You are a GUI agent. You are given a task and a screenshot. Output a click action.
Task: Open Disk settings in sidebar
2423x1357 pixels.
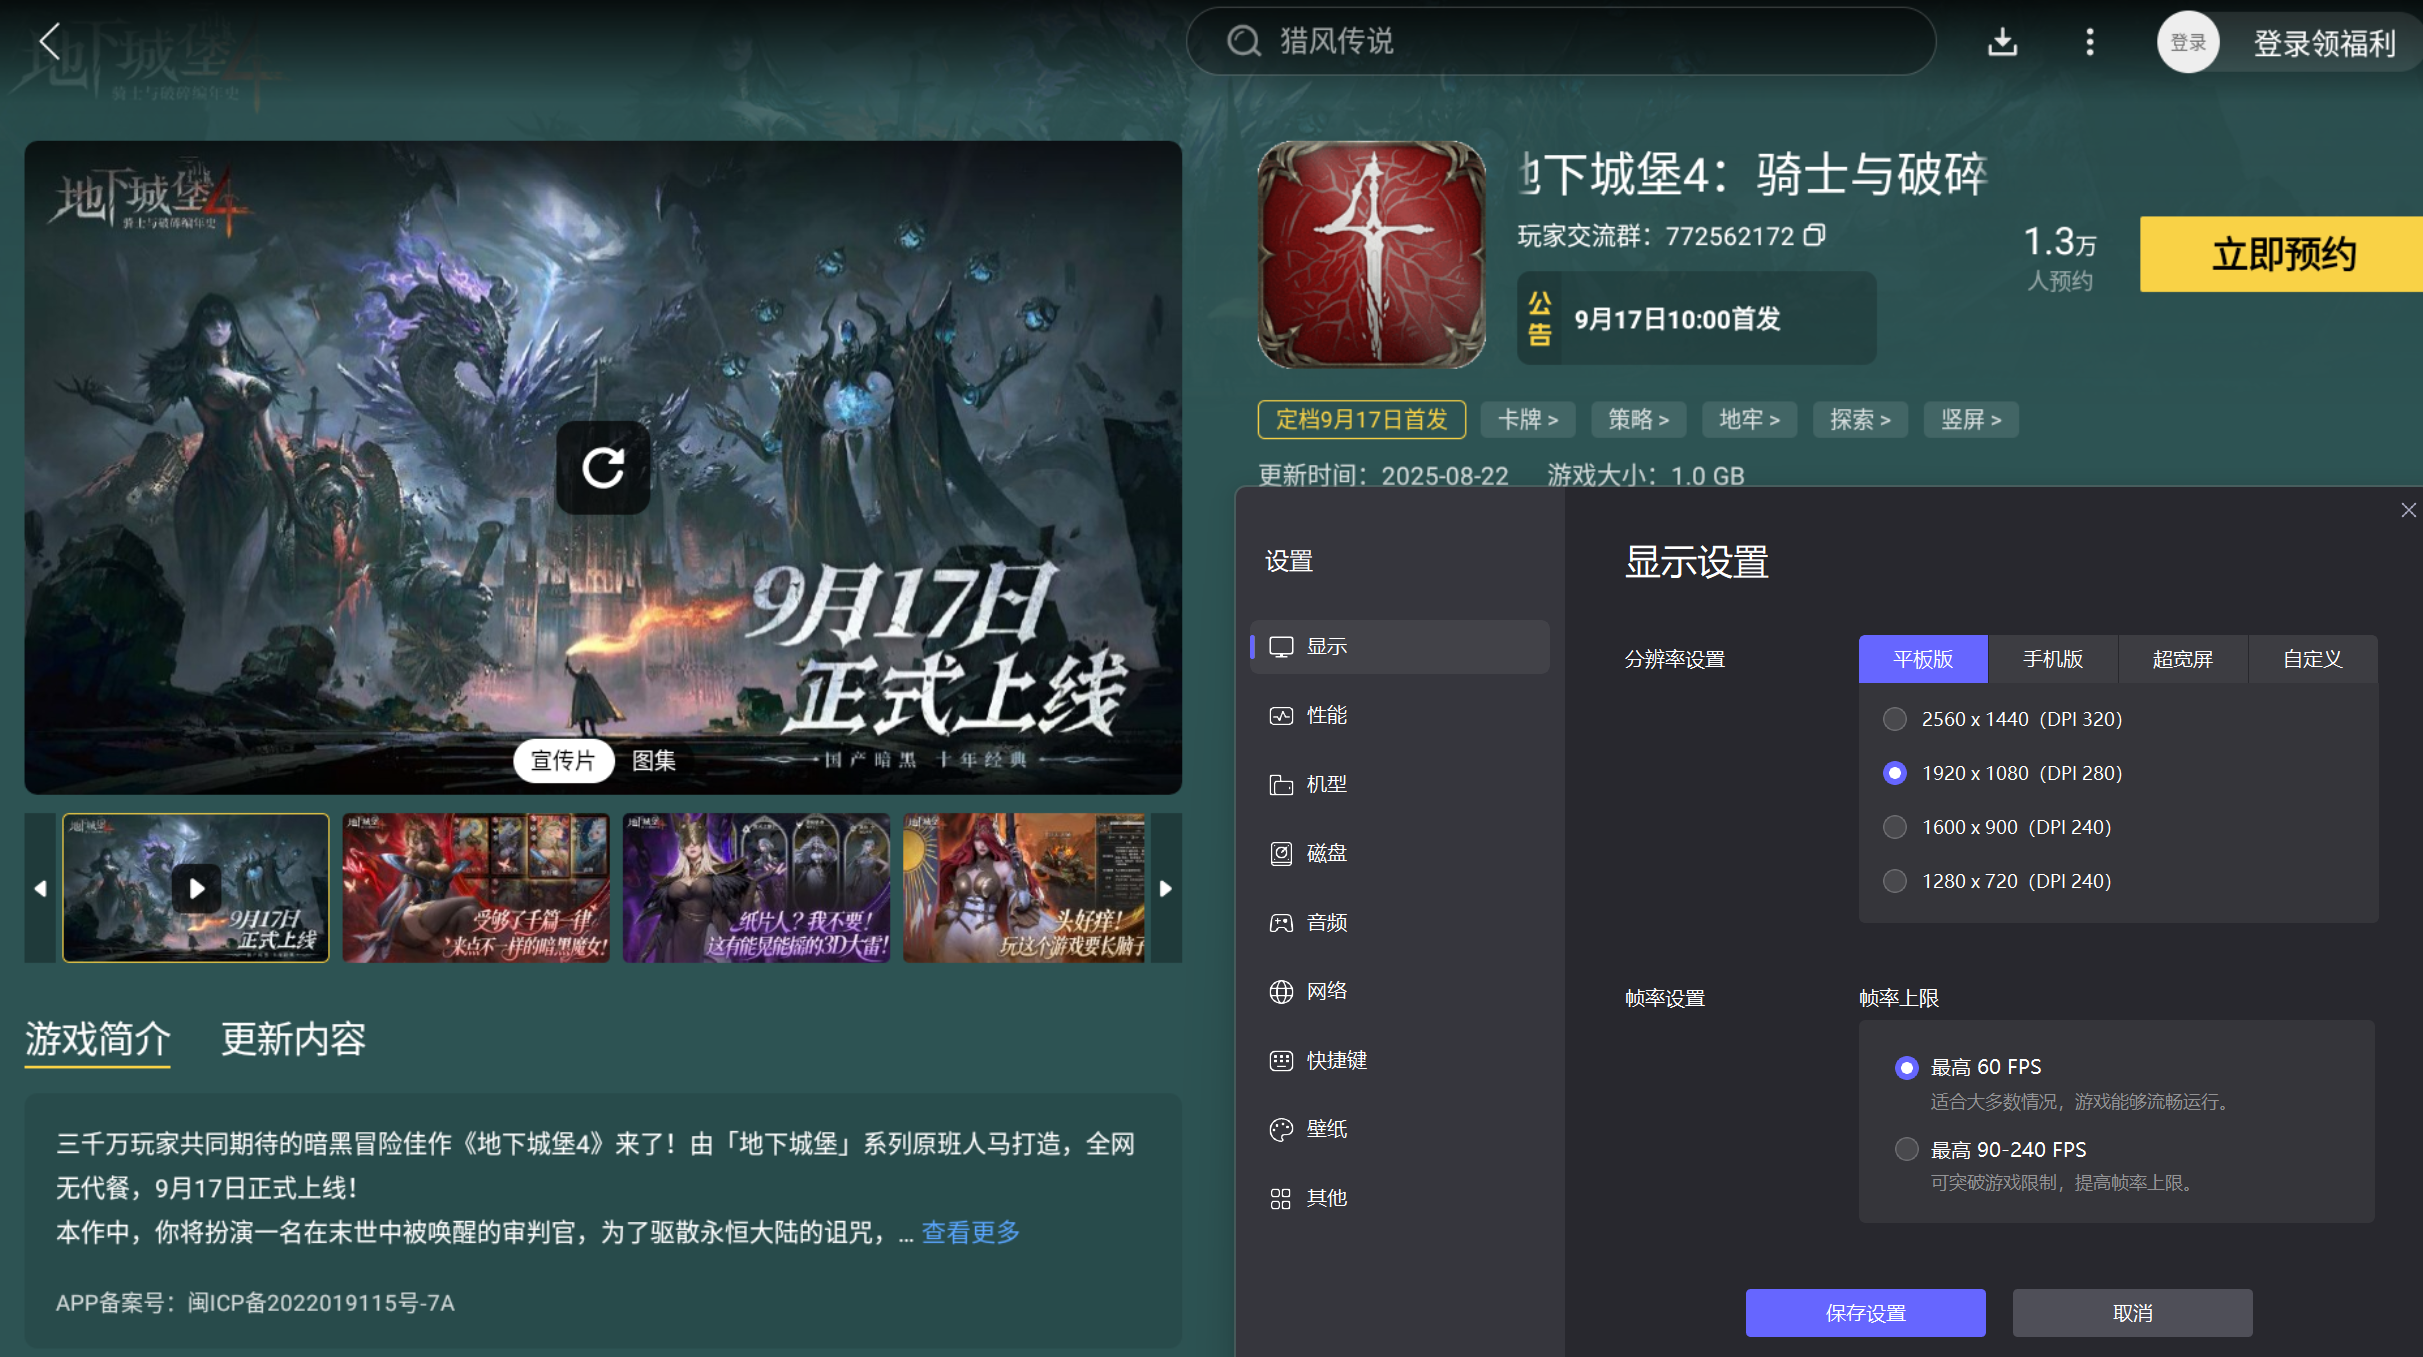1326,854
